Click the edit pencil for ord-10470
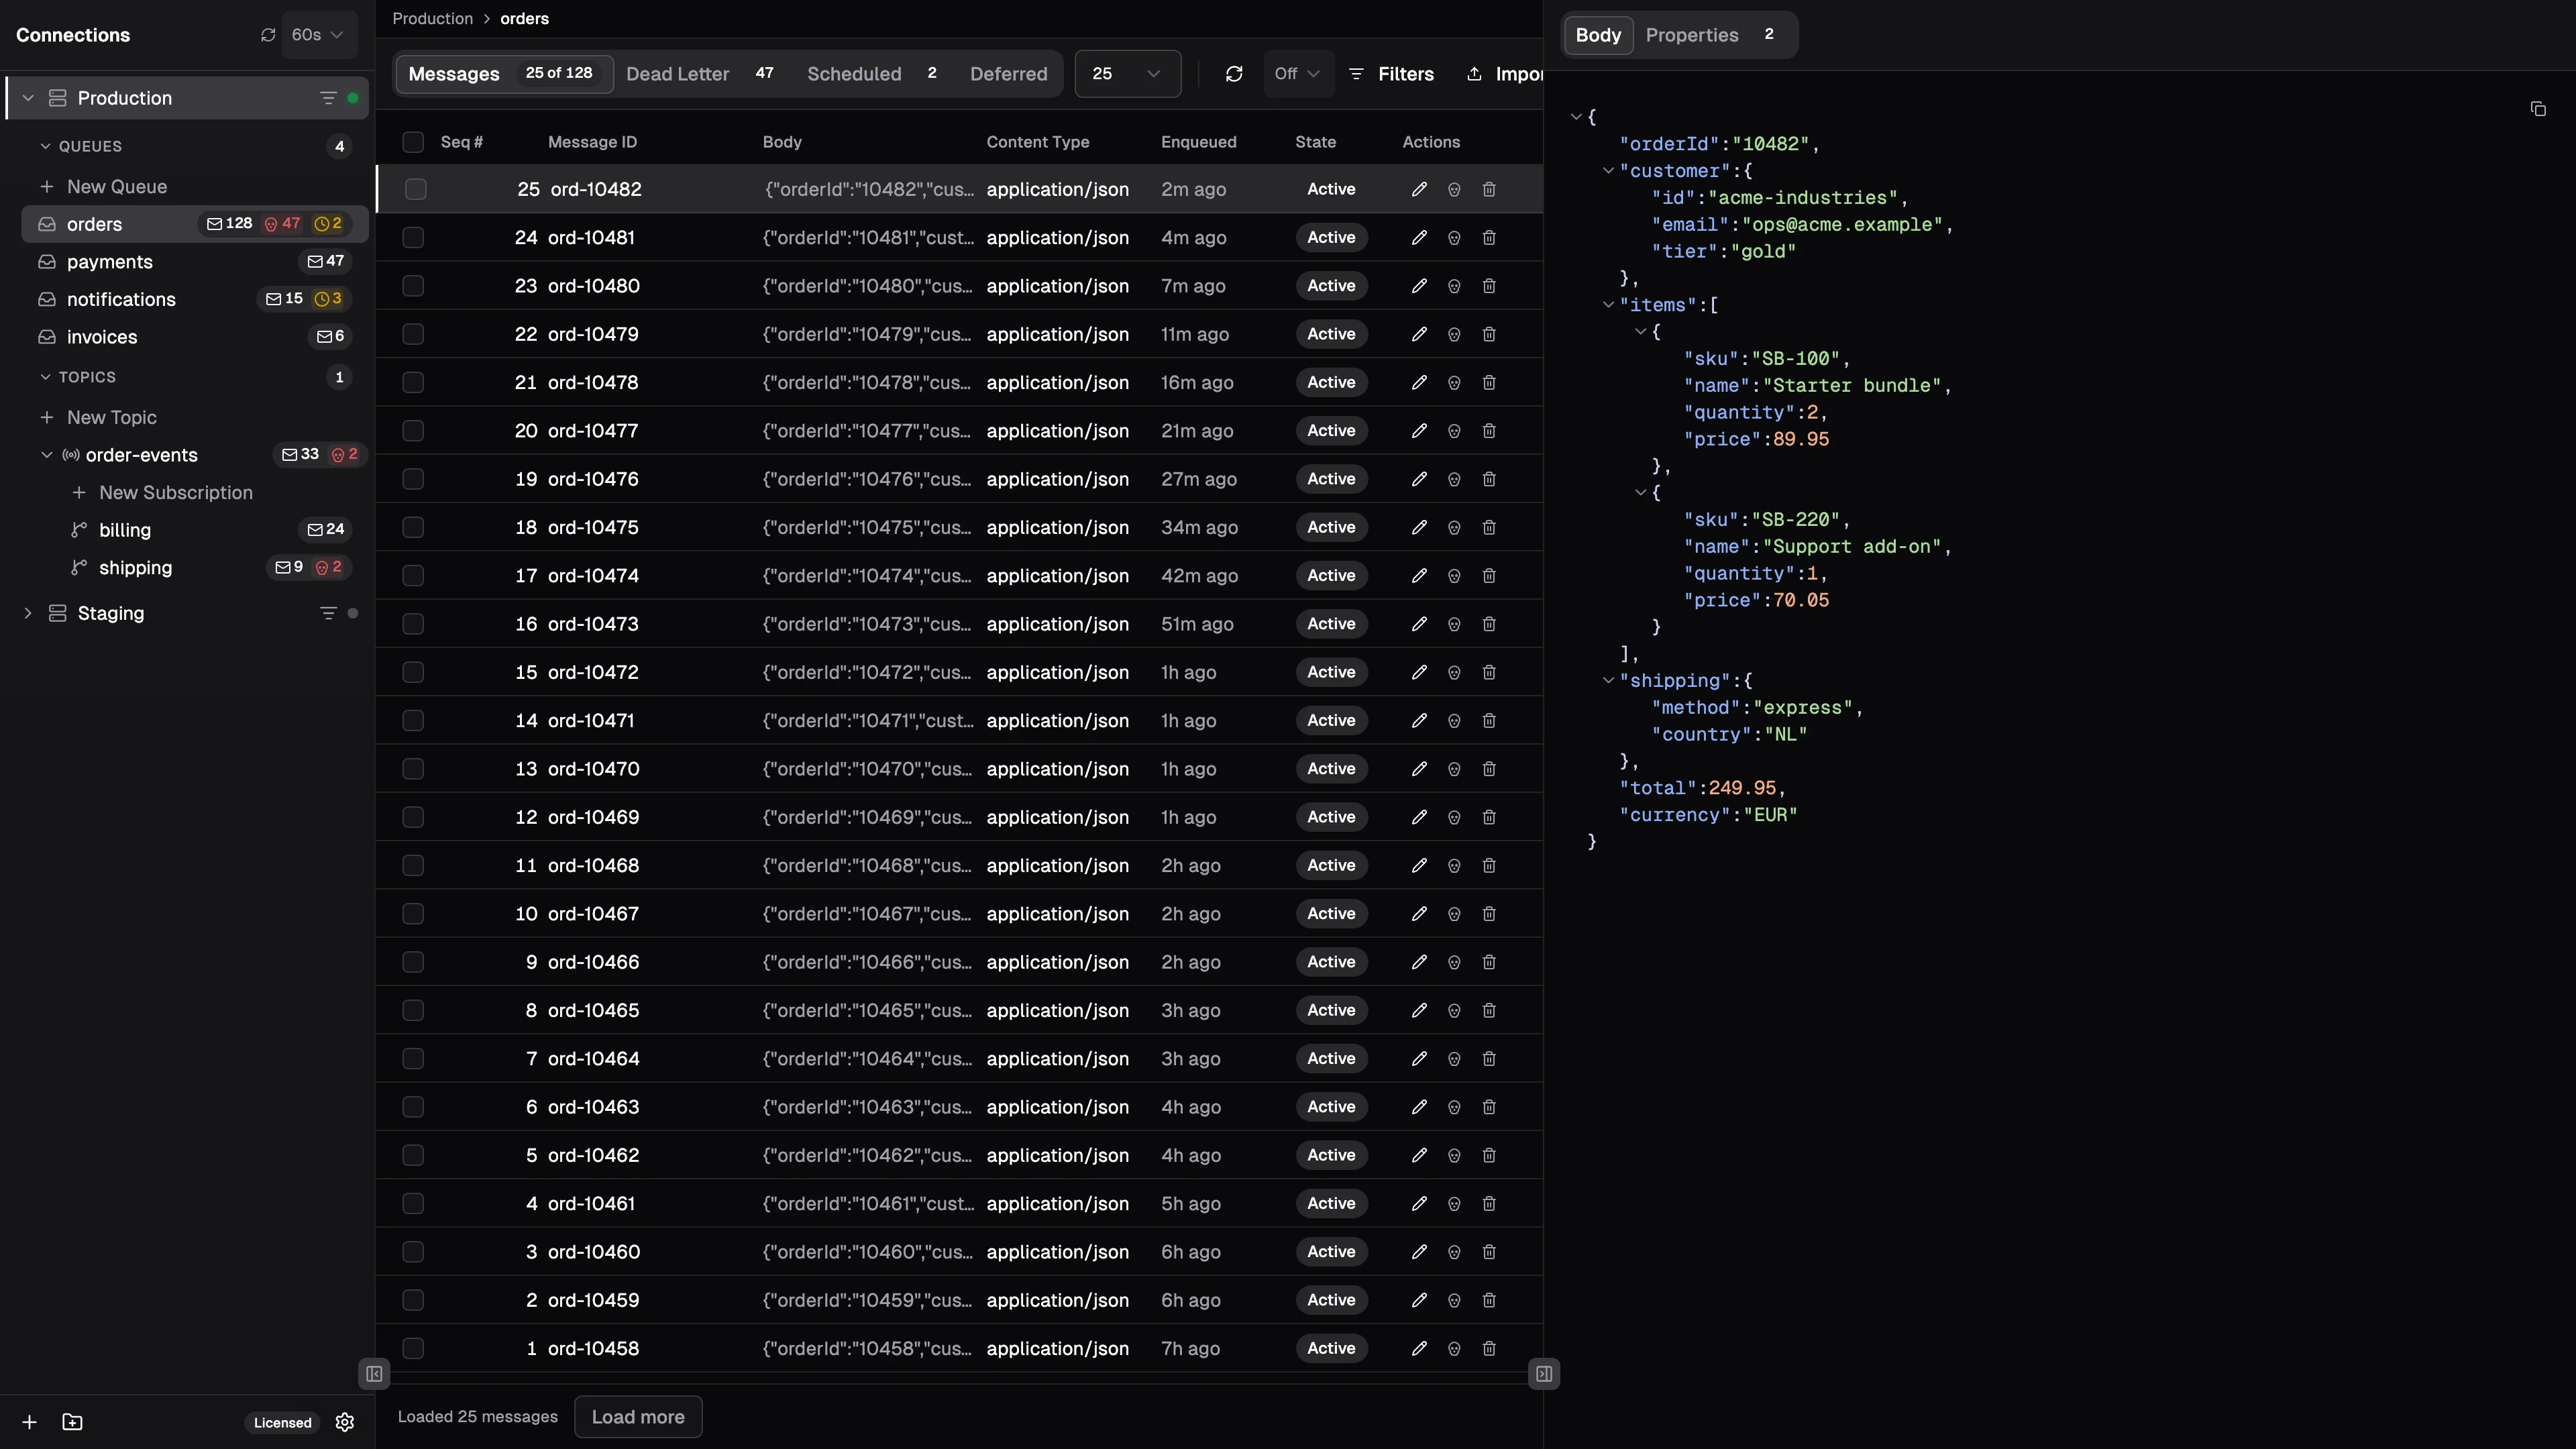This screenshot has height=1449, width=2576. [1419, 769]
